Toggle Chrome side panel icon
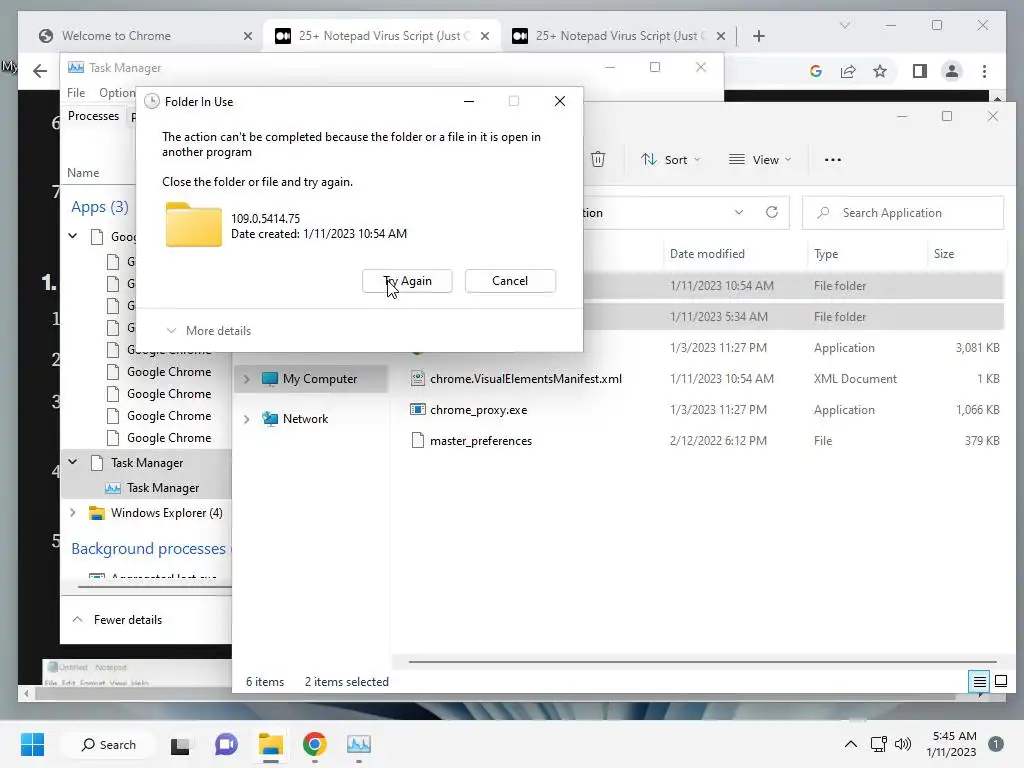Screen dimensions: 1024x768 [920, 71]
